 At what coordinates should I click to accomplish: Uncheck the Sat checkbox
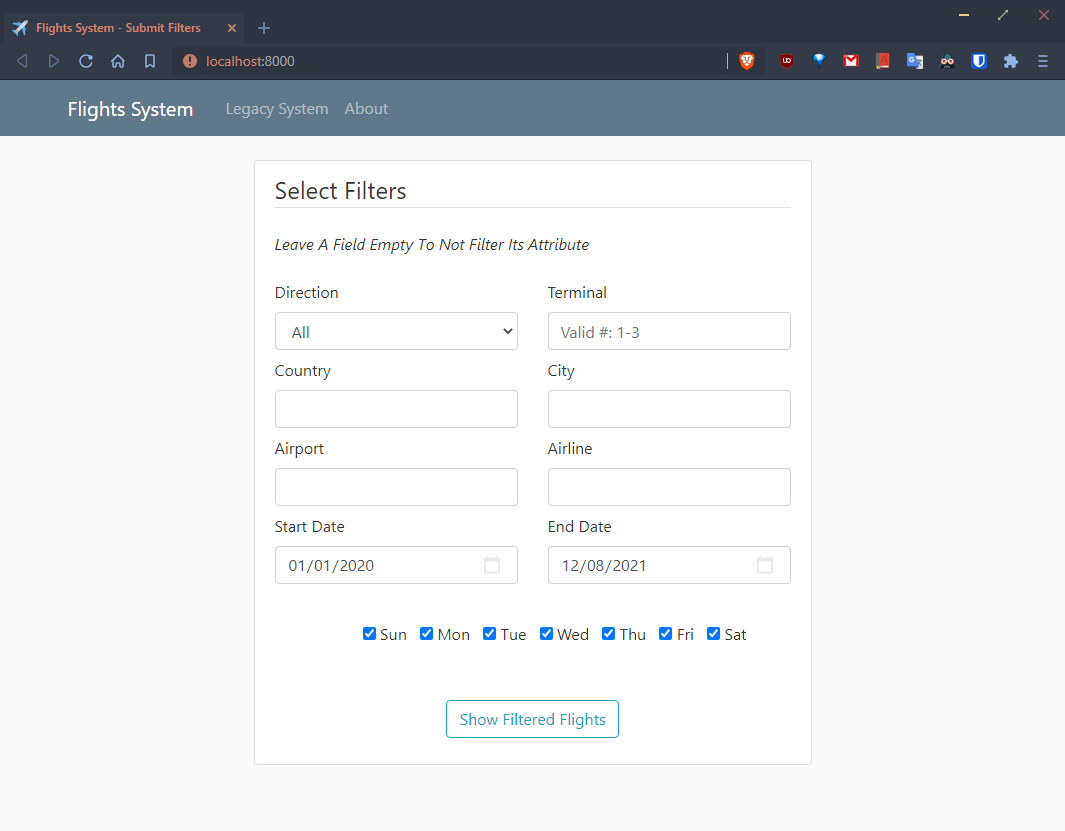tap(713, 633)
